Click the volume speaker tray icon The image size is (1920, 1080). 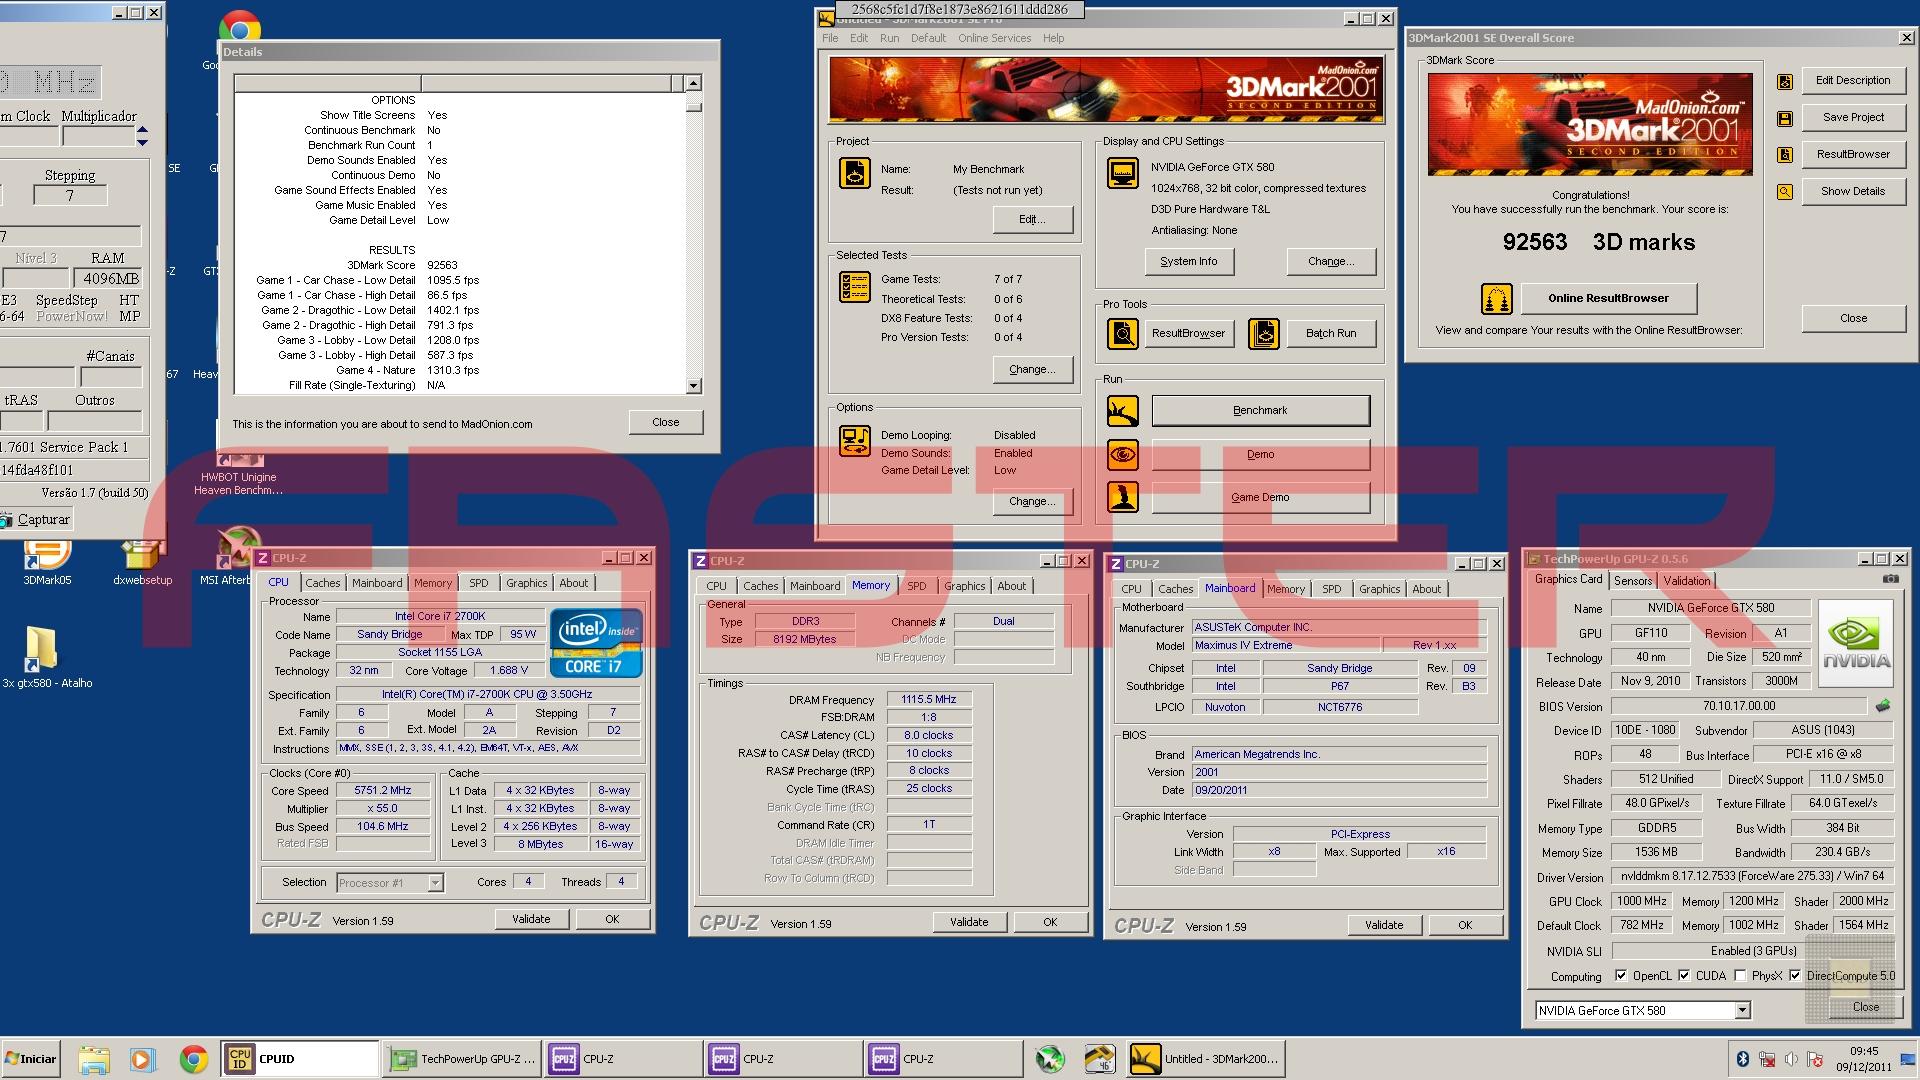[1791, 1059]
